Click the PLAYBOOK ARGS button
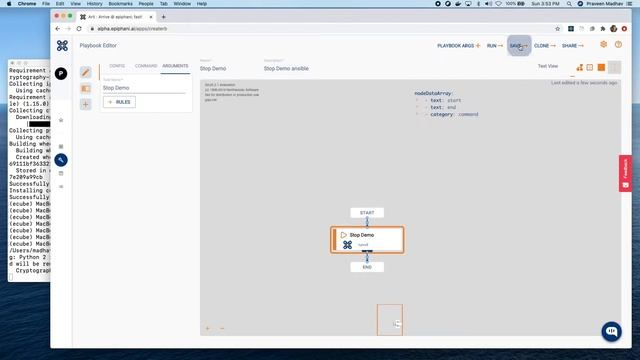 [x=458, y=46]
